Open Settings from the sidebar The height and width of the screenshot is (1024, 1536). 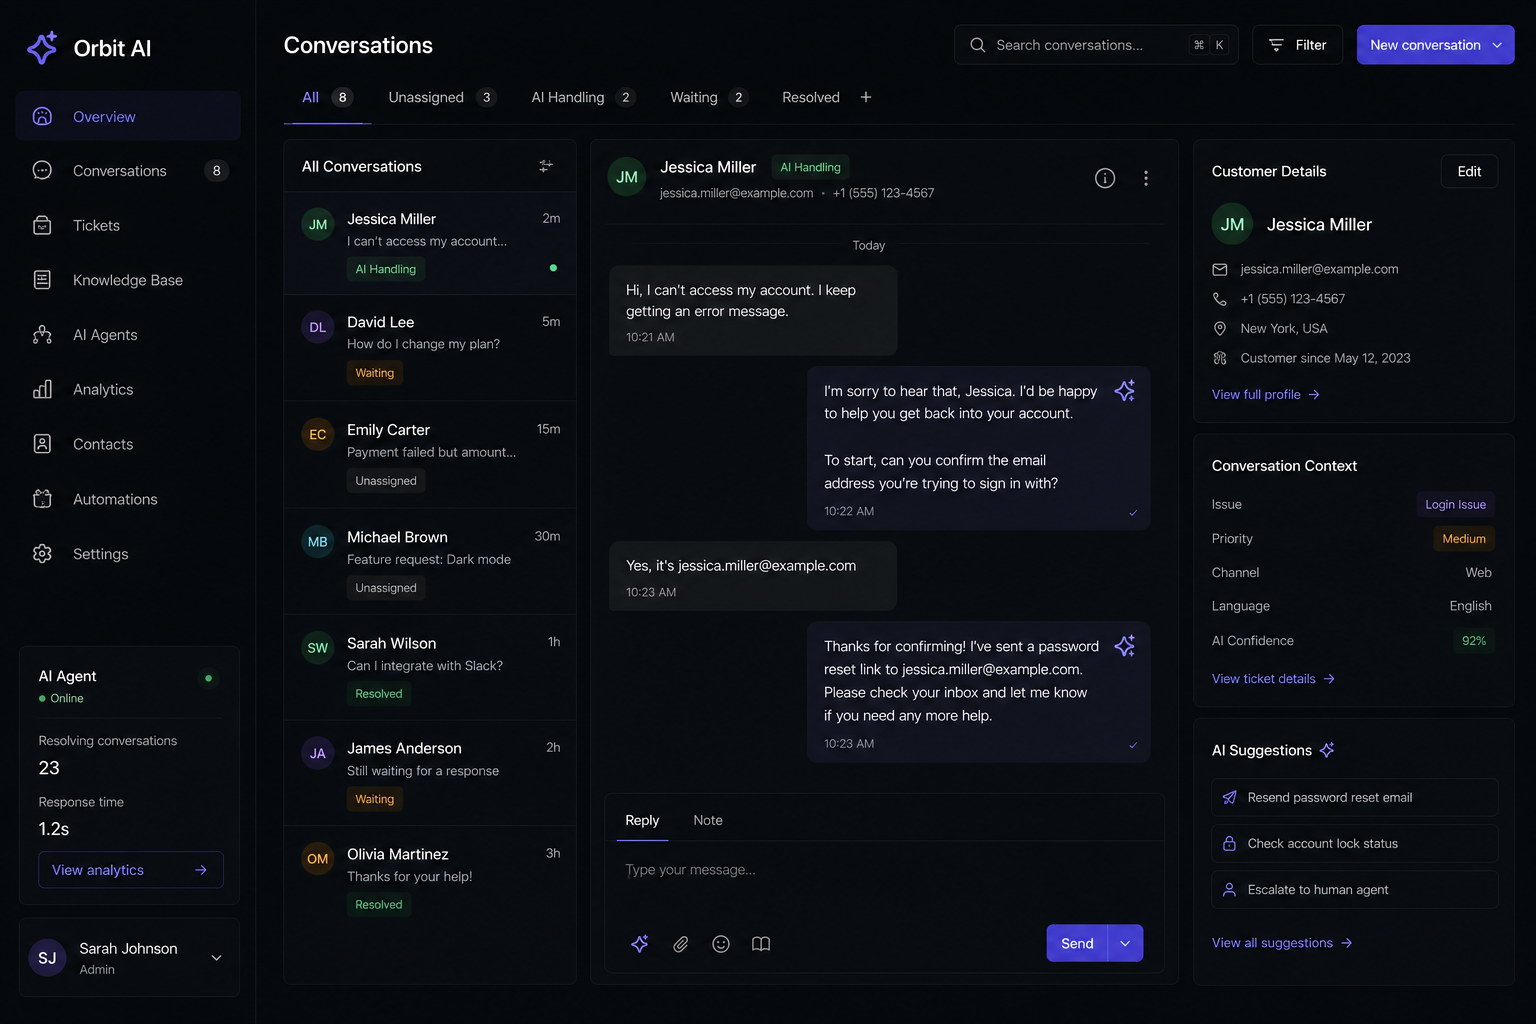[128, 554]
